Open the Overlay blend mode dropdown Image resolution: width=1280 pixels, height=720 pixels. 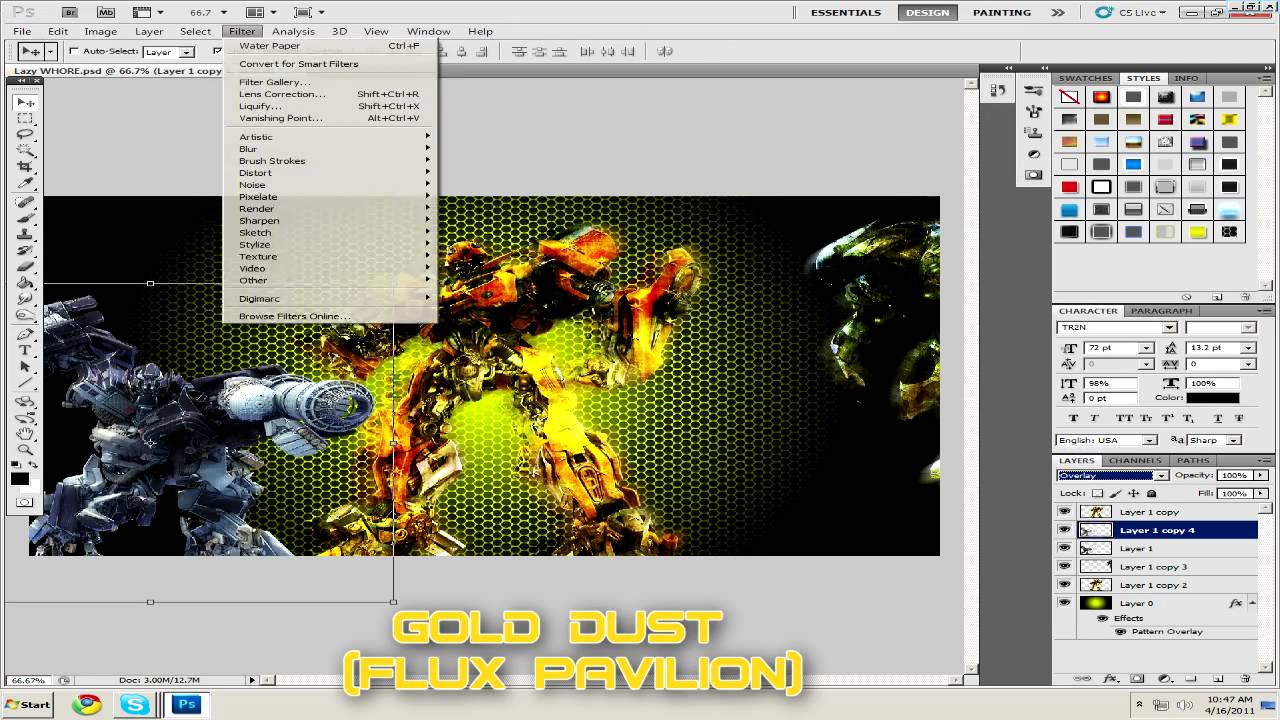[x=1112, y=475]
